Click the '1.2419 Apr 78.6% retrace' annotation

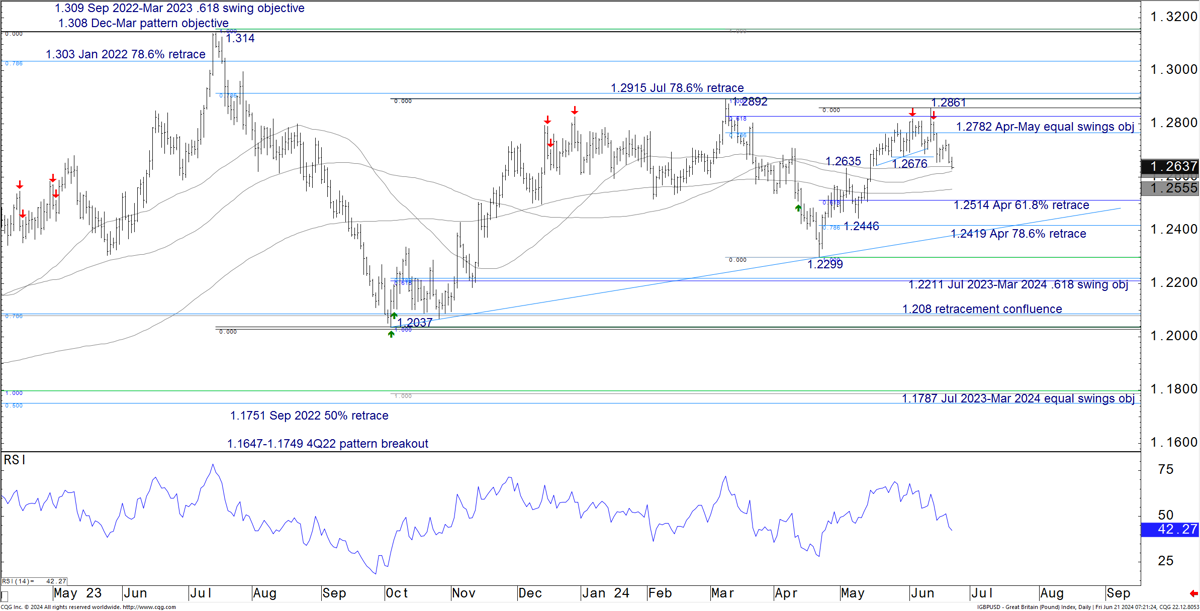1018,234
